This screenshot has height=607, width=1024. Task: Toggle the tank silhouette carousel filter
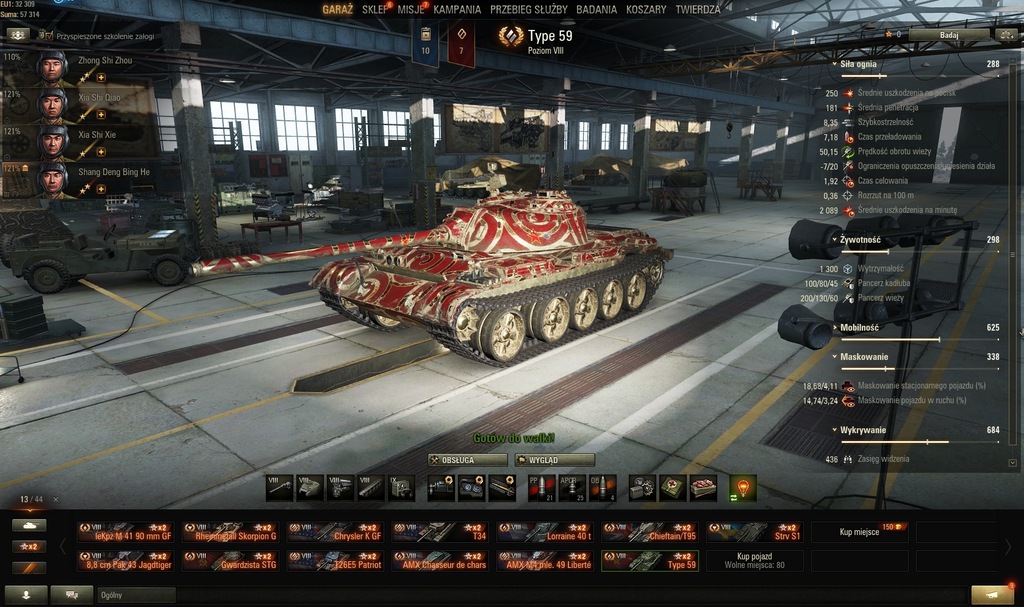coord(29,525)
